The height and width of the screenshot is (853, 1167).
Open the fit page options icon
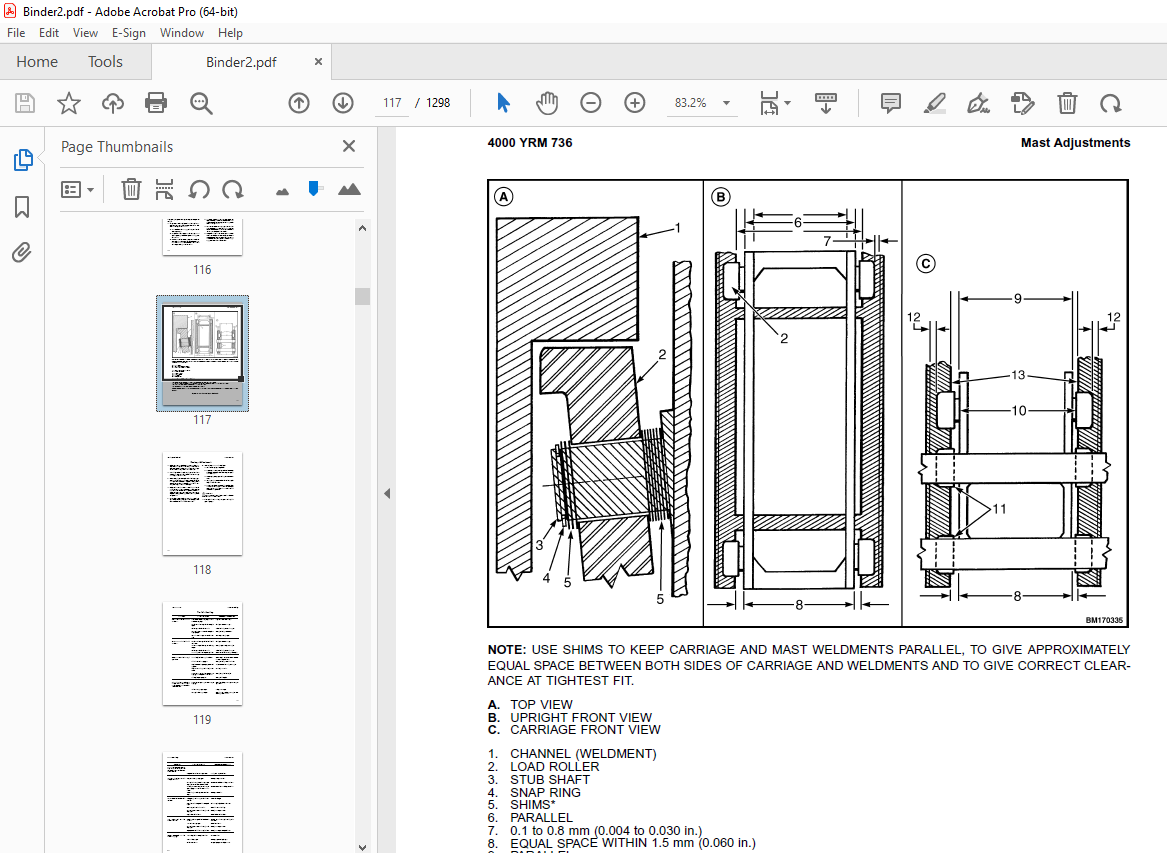click(x=769, y=103)
